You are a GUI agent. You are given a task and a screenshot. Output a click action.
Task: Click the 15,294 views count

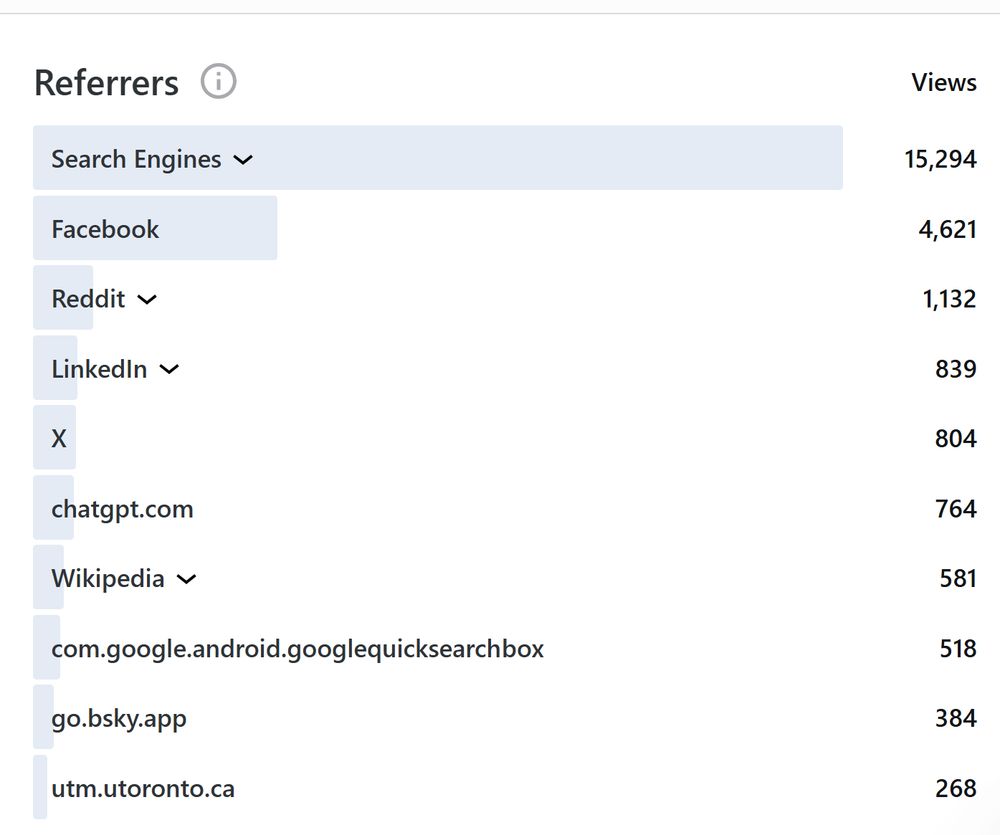click(x=939, y=159)
